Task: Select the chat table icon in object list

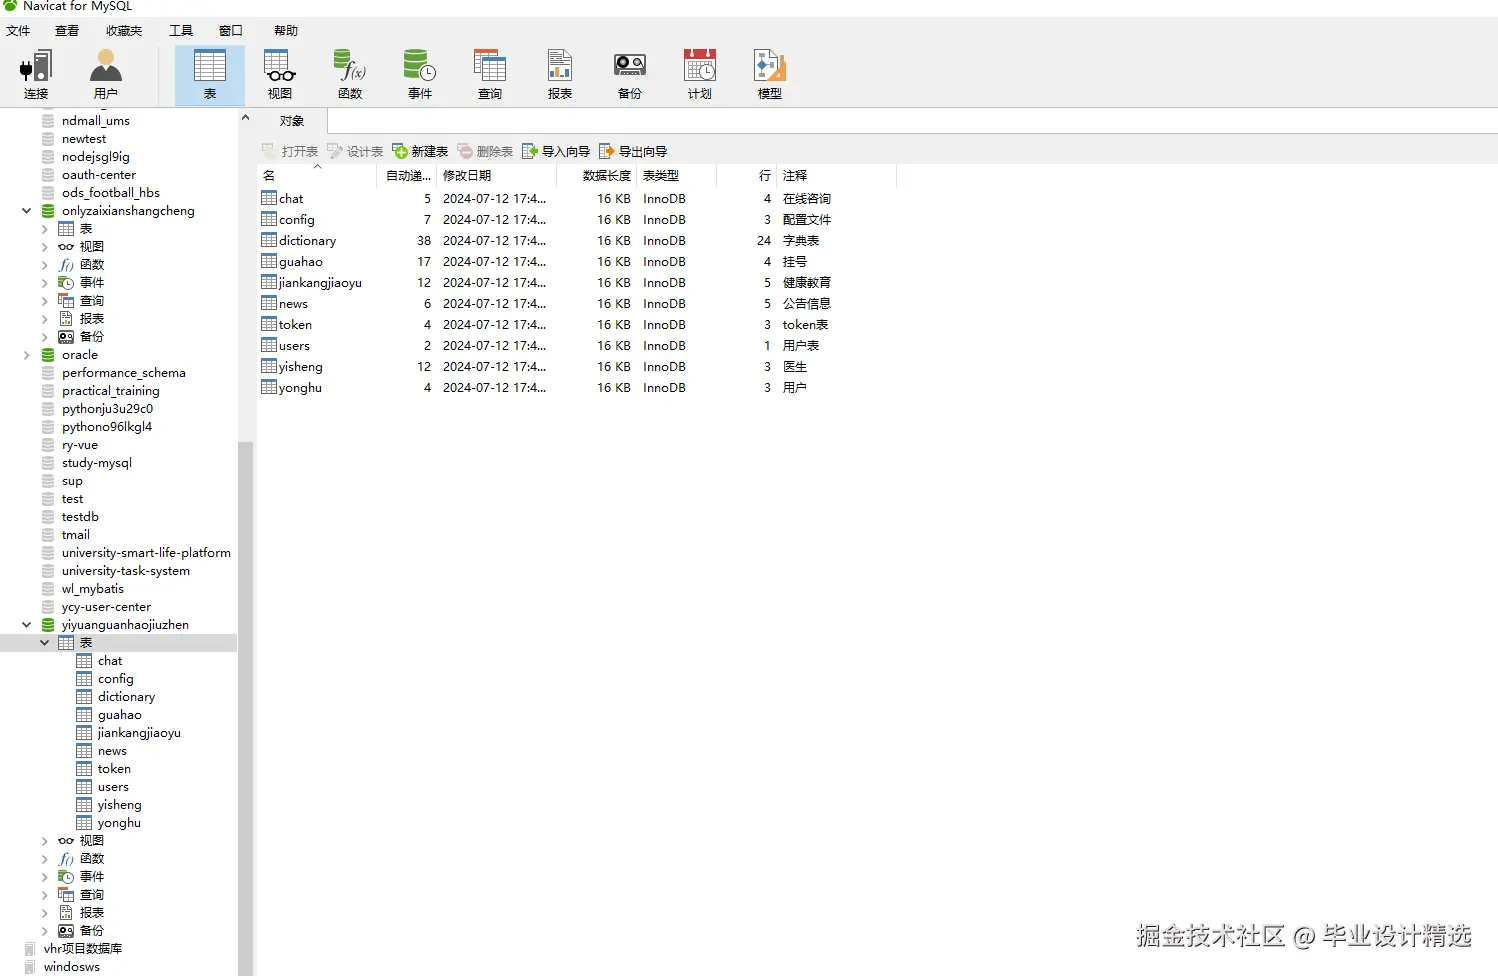Action: tap(269, 198)
